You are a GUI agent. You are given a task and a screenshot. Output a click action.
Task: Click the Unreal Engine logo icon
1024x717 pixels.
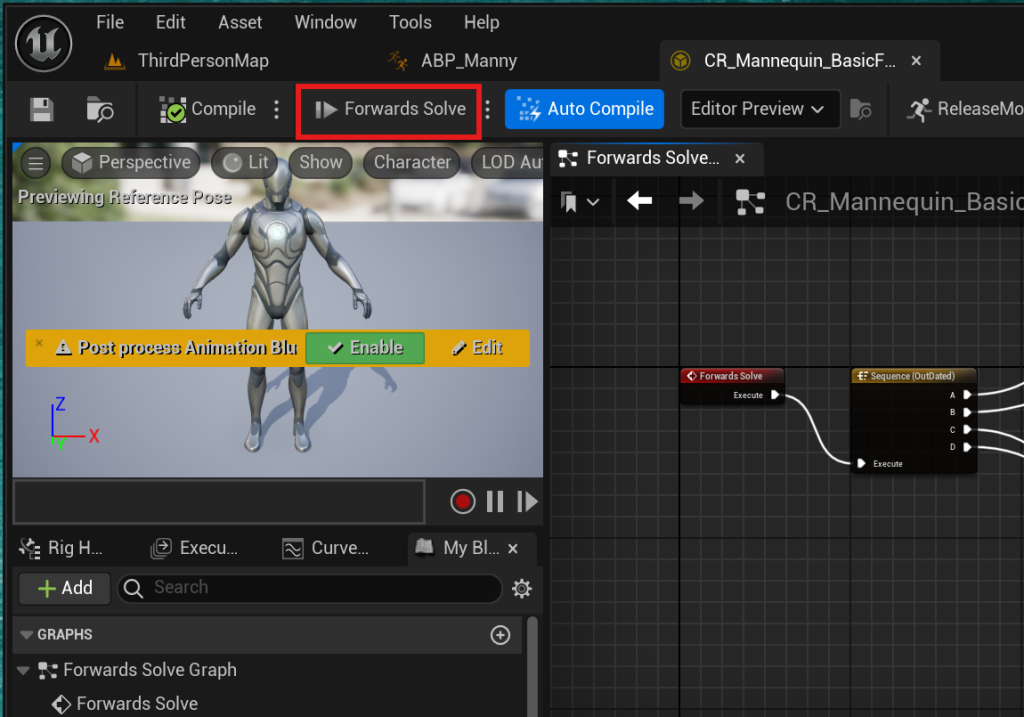click(44, 44)
